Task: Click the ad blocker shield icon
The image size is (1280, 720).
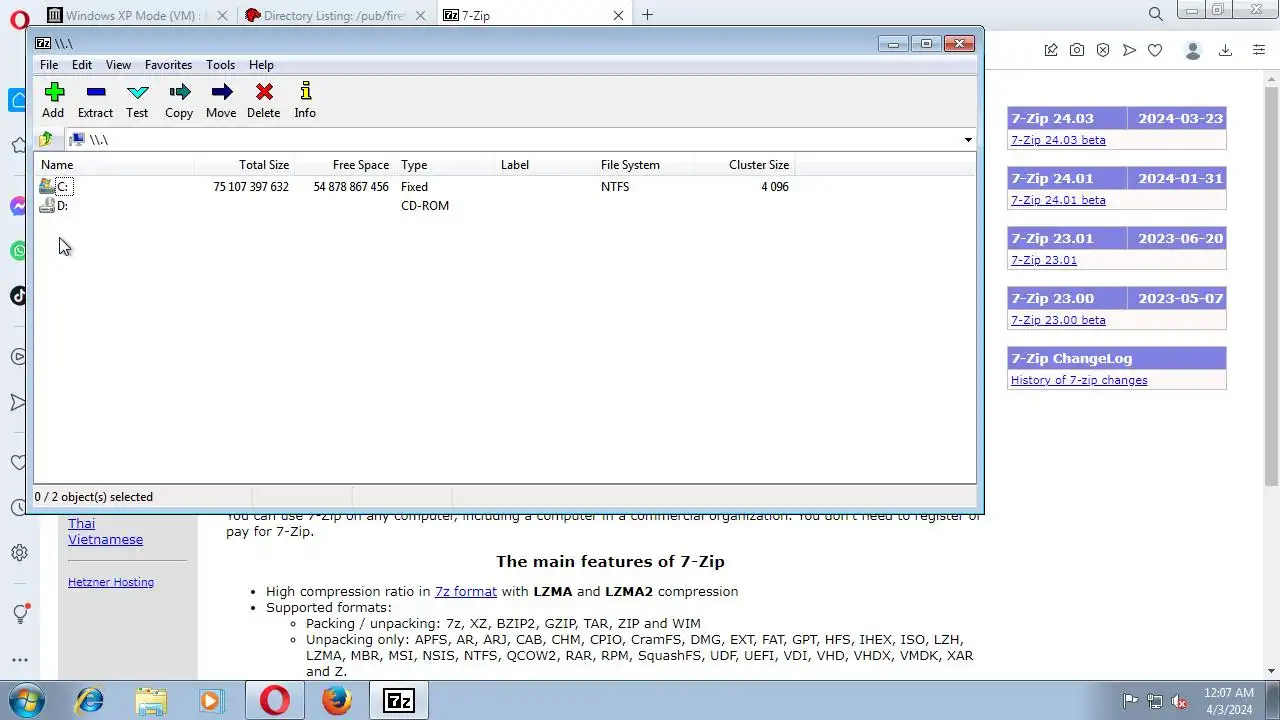Action: coord(1103,50)
